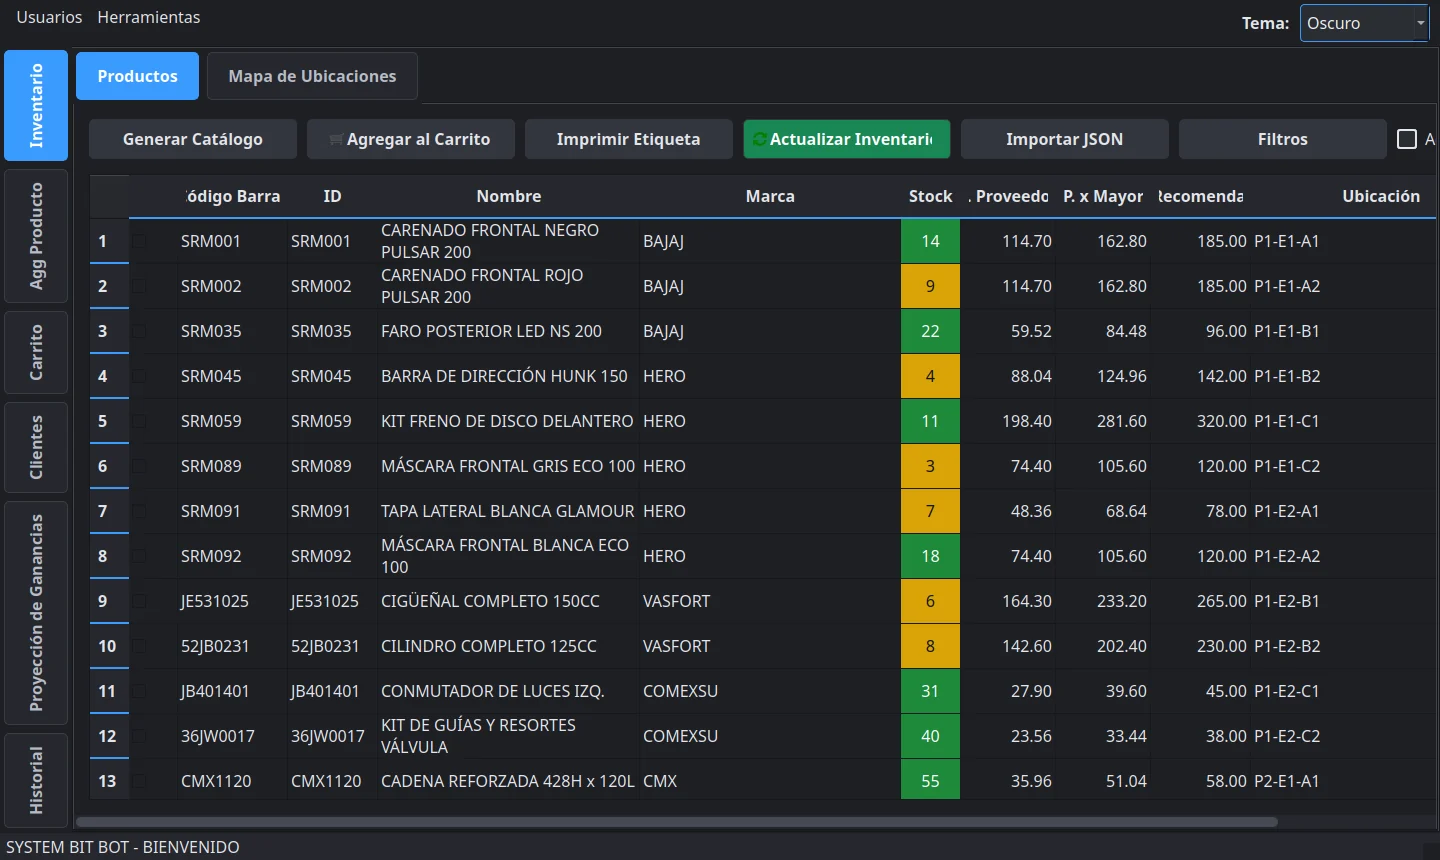Click the Generar Catálogo button
Viewport: 1440px width, 860px height.
[x=193, y=139]
